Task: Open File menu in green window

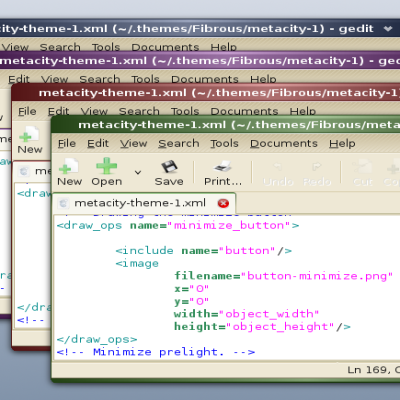Action: click(x=67, y=143)
